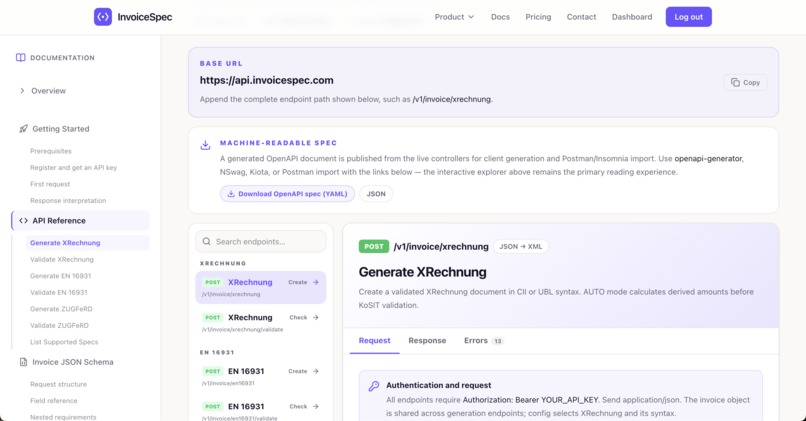
Task: Click the arrow on XRechnung Create row
Action: [x=316, y=282]
